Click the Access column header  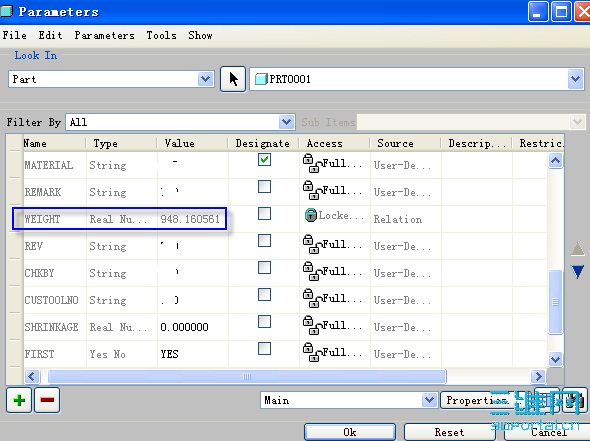335,143
